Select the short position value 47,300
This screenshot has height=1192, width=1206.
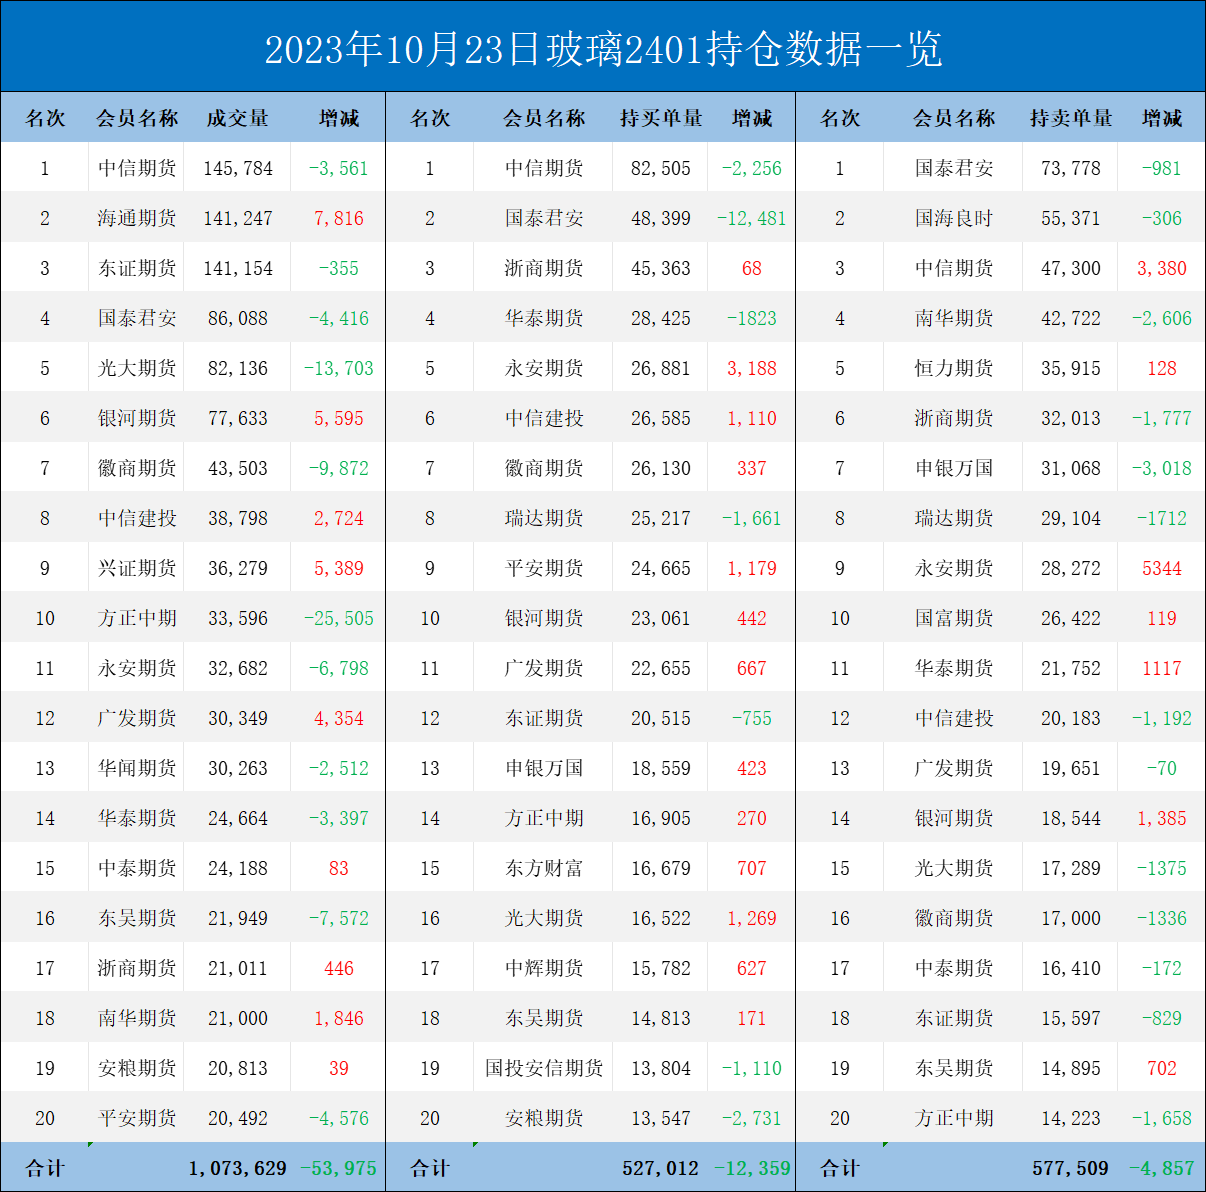click(1071, 268)
